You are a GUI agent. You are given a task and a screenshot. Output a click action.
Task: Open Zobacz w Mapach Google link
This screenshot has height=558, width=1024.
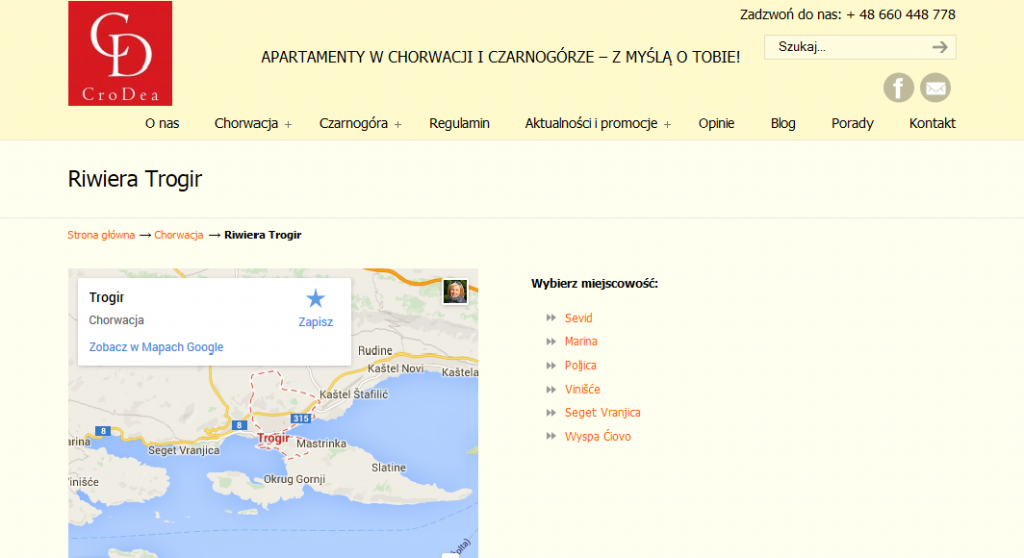pos(156,347)
